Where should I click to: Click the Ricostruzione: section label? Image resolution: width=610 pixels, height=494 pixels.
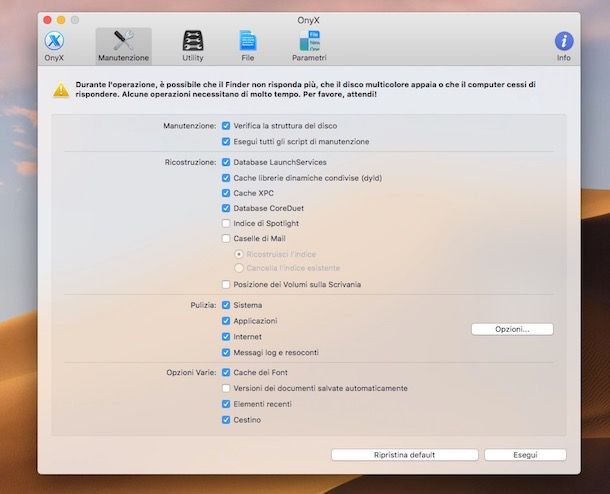click(190, 162)
